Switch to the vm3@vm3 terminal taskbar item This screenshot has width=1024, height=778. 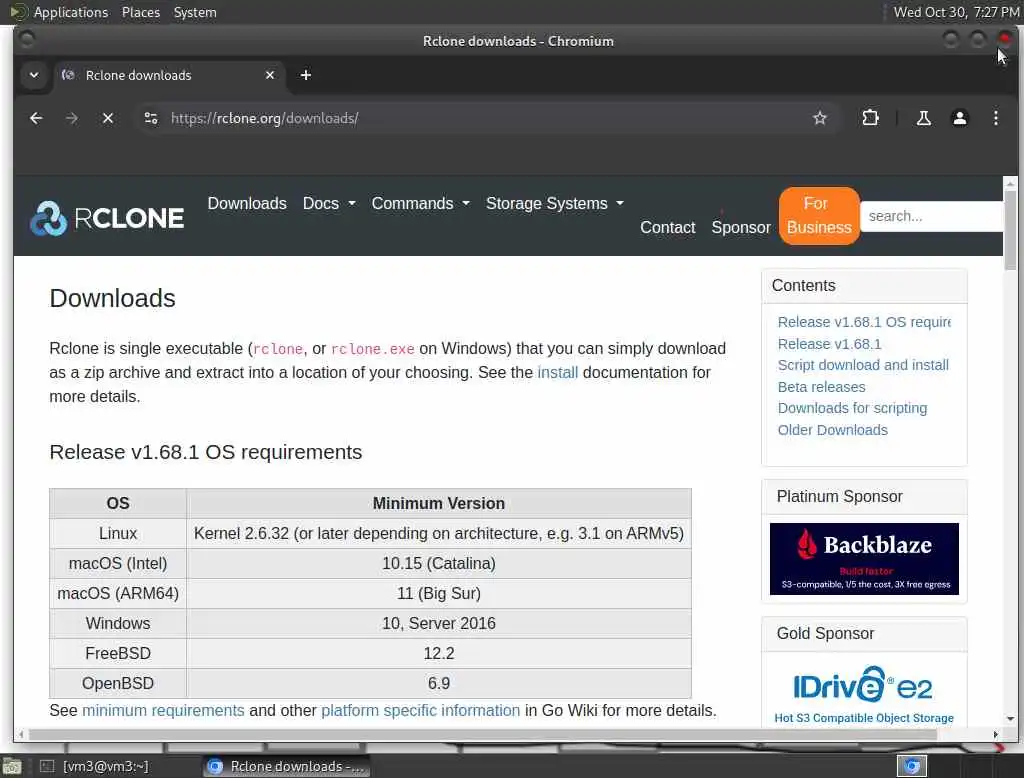95,766
